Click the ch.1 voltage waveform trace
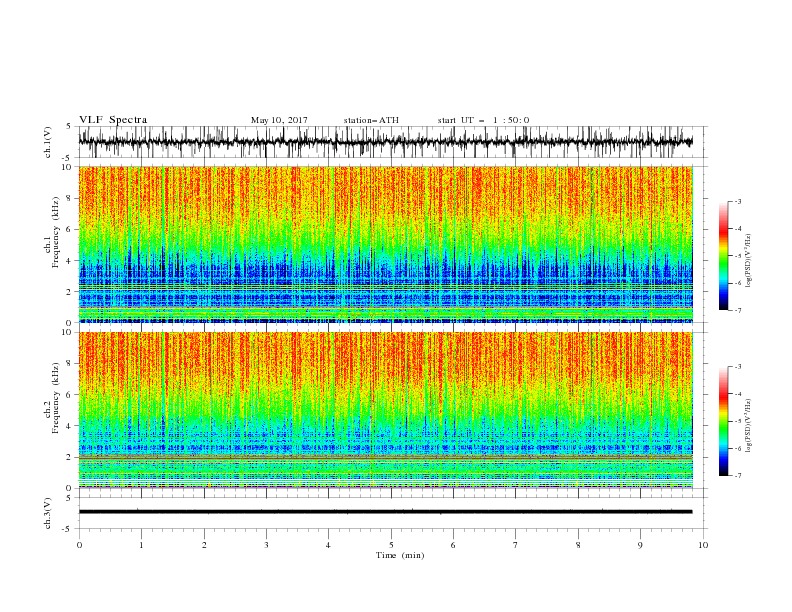792x612 pixels. [x=385, y=142]
